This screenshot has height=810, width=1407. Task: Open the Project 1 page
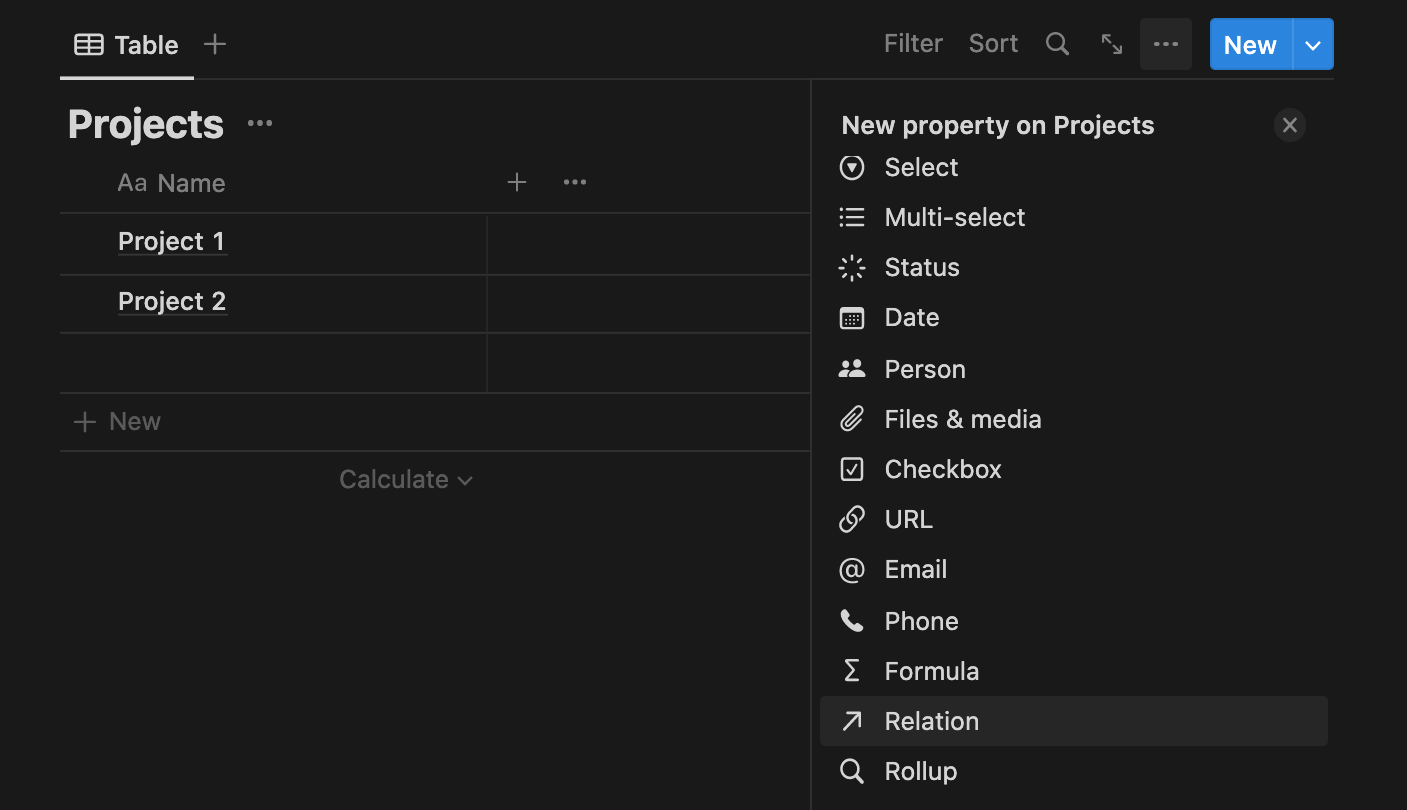pos(171,241)
